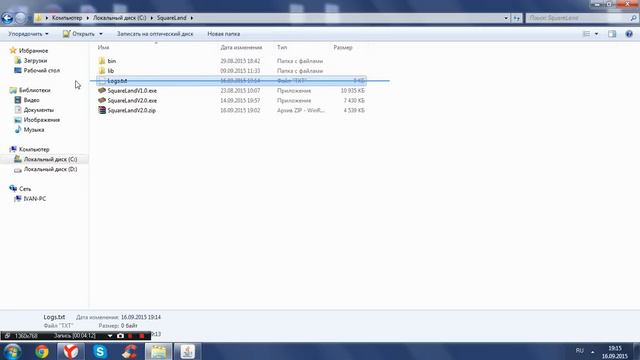Select Библиотеки in the navigation pane
The width and height of the screenshot is (640, 360).
point(35,90)
